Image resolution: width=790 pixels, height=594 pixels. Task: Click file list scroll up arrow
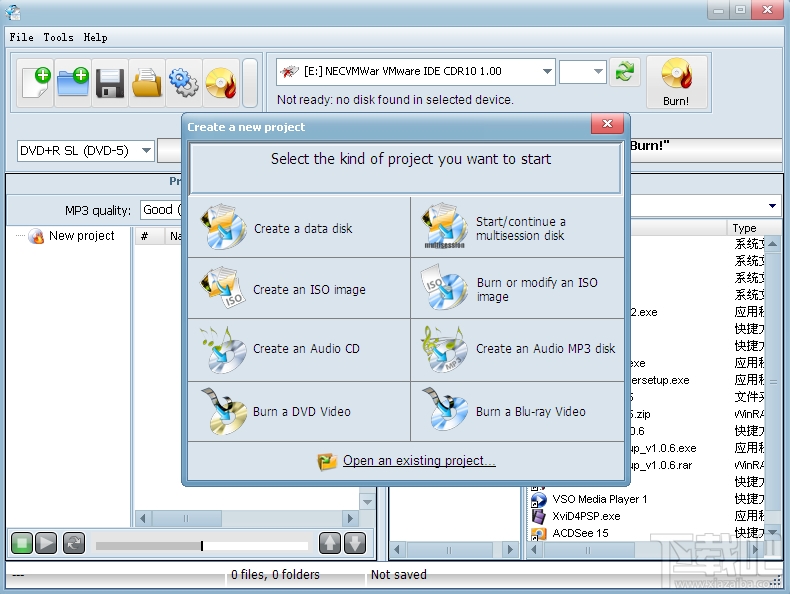(x=773, y=244)
